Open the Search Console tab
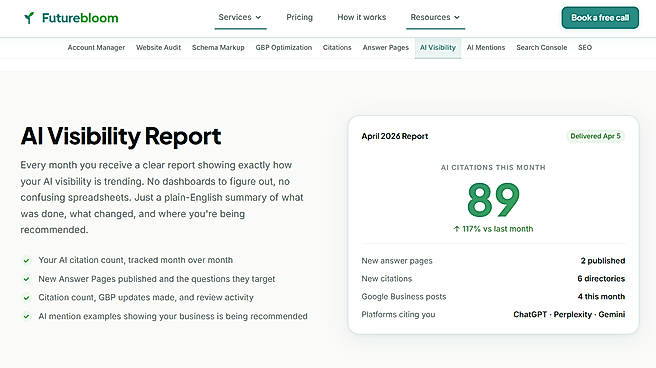This screenshot has height=368, width=656. tap(541, 48)
